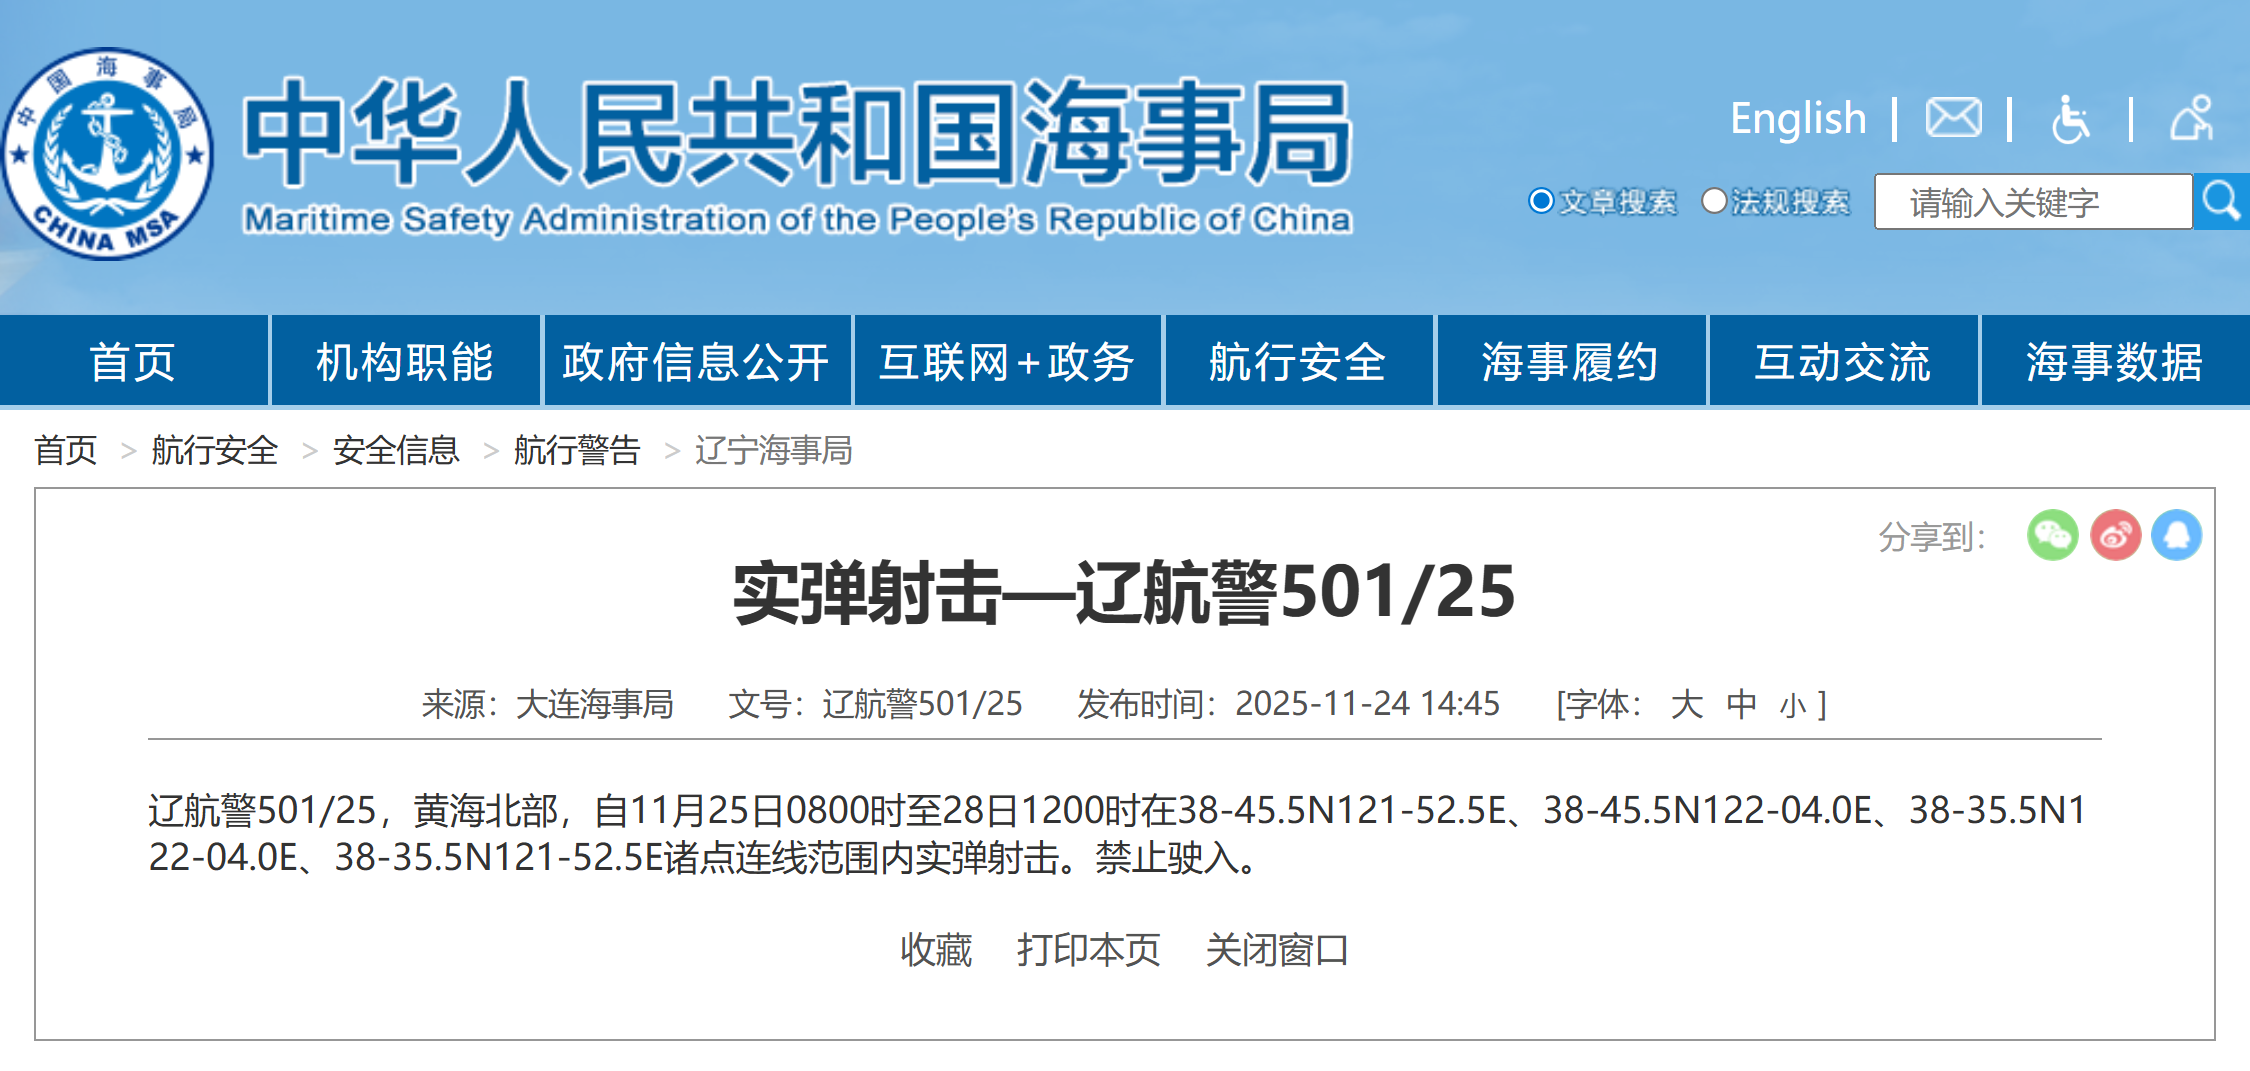This screenshot has width=2250, height=1071.
Task: Click the China MSA logo emblem
Action: [108, 155]
